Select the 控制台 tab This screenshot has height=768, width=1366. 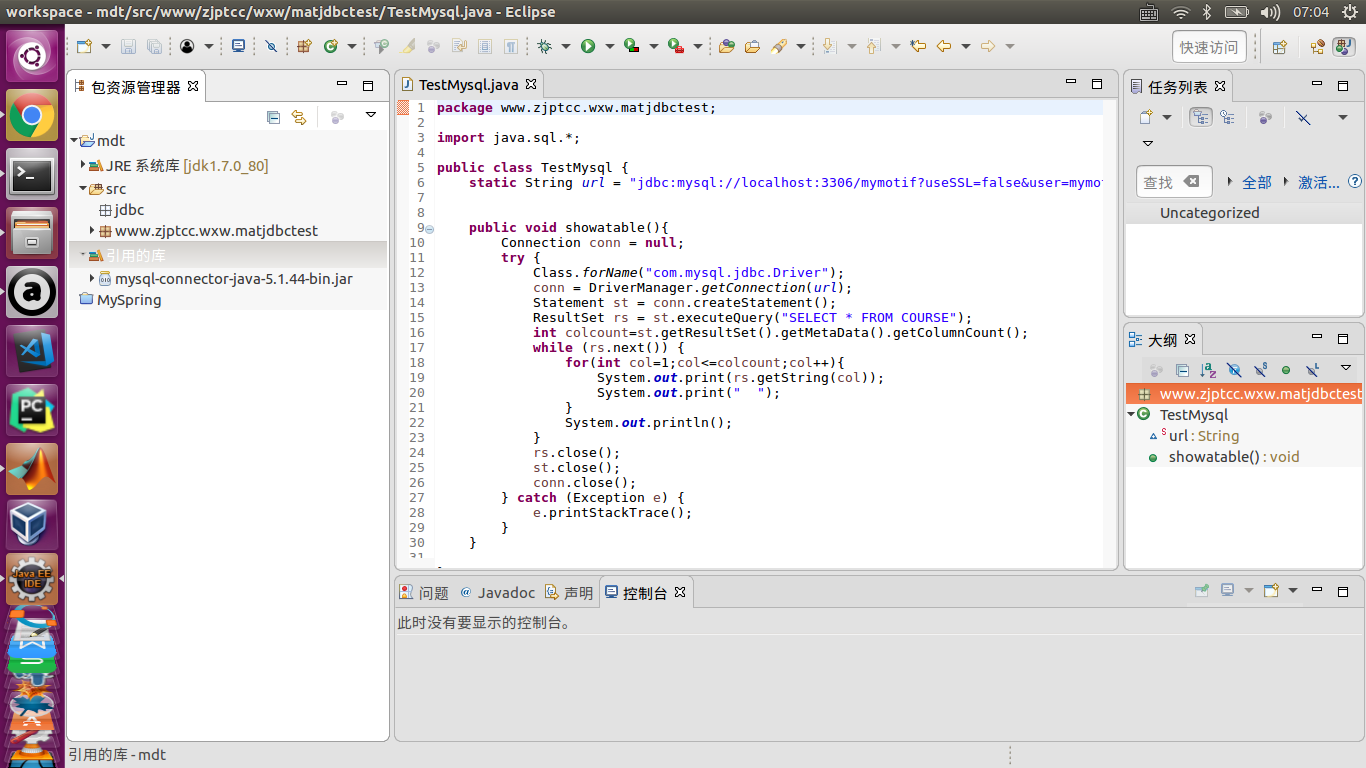click(x=645, y=592)
